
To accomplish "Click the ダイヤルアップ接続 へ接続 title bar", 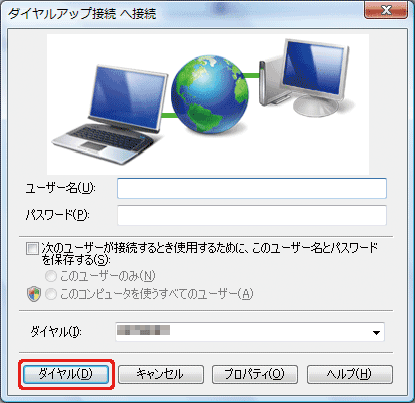I will (82, 13).
